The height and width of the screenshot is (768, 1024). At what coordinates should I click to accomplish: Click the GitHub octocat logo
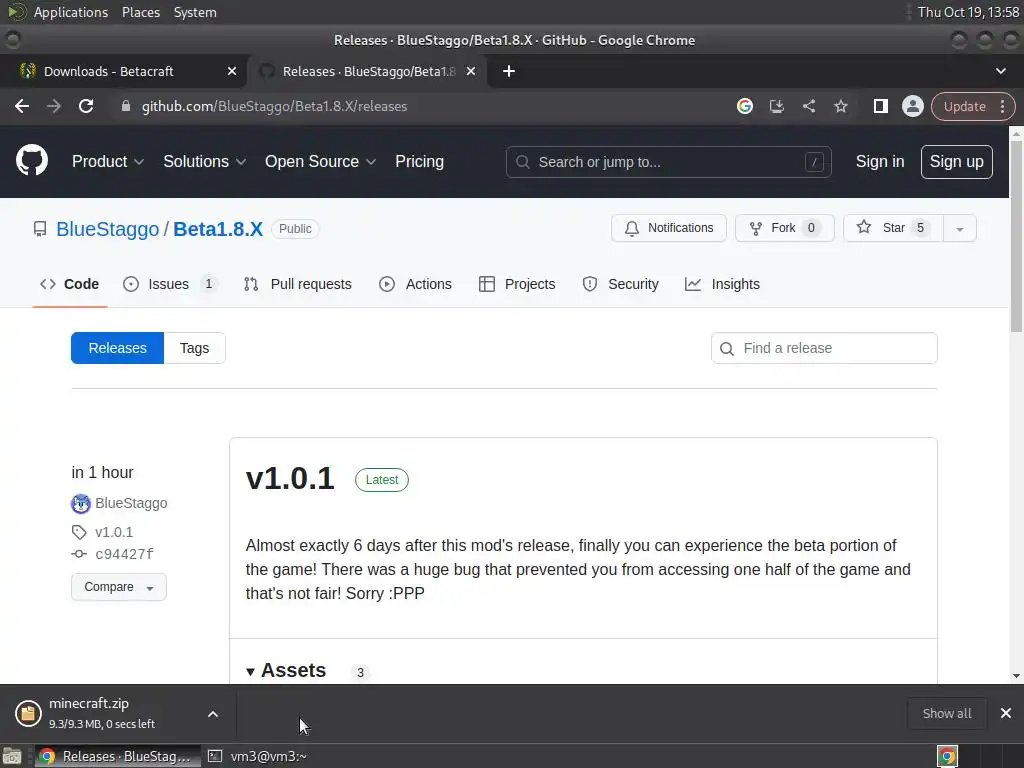tap(32, 161)
